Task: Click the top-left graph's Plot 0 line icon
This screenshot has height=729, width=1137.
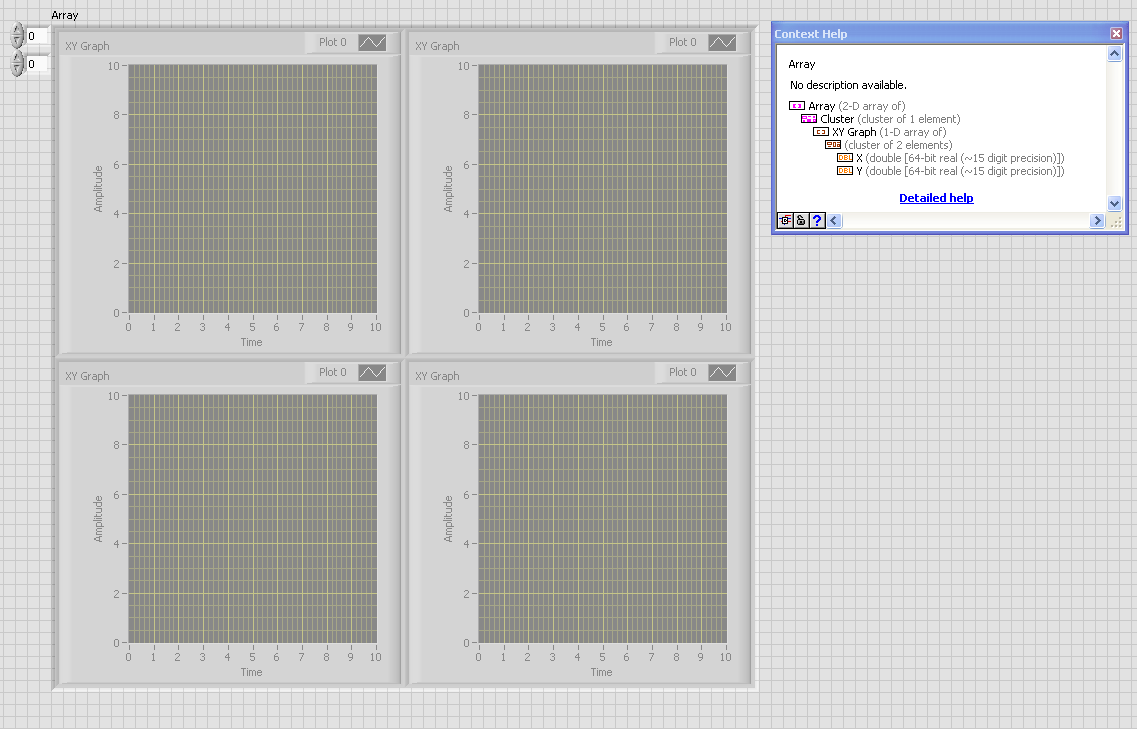Action: click(372, 43)
